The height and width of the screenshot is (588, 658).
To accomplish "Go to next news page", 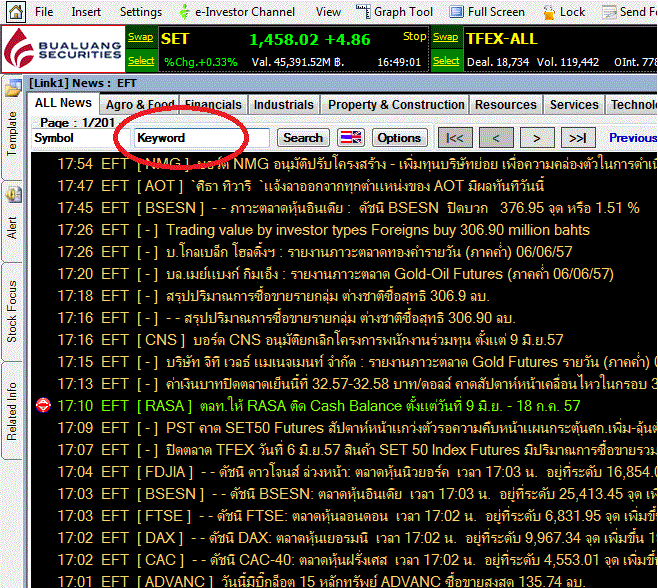I will tap(537, 138).
